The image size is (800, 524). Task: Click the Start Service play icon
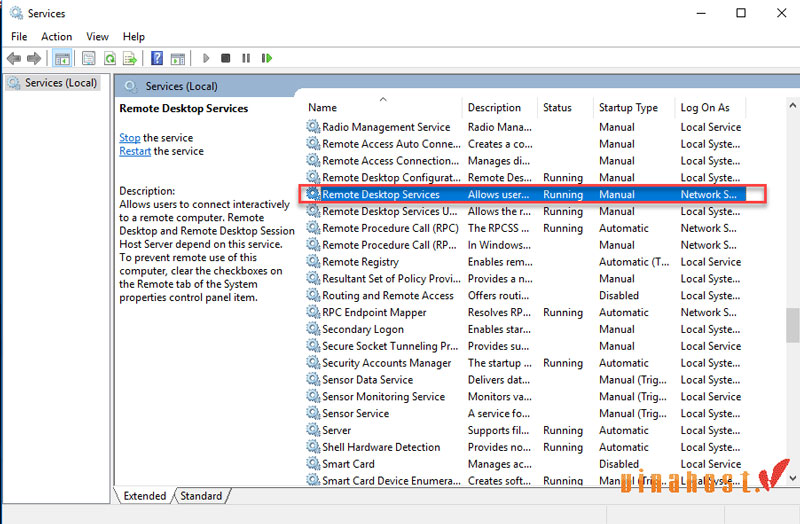(206, 58)
